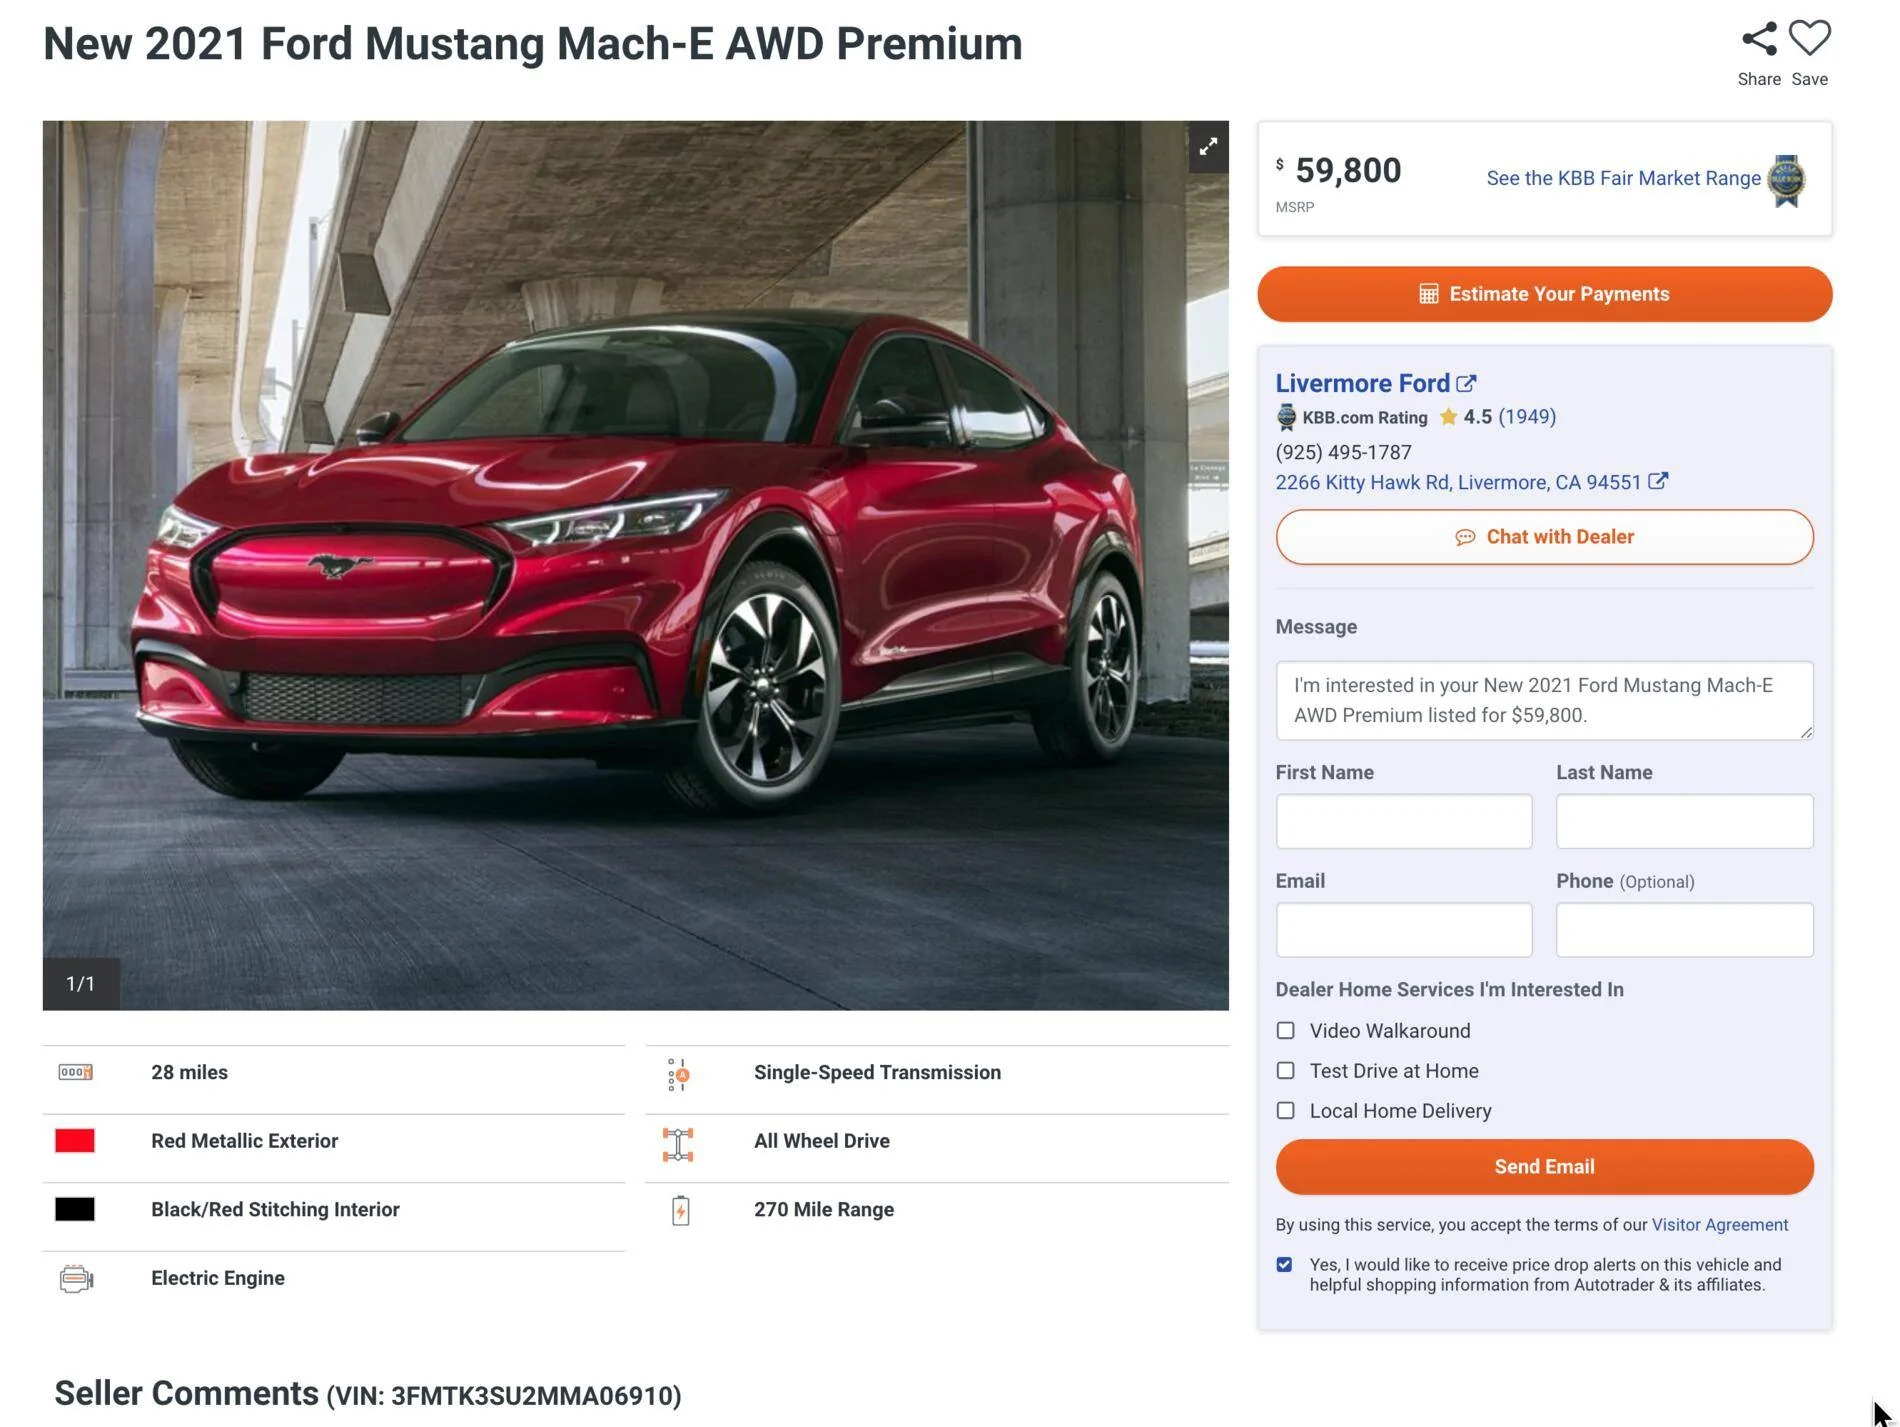Open Estimate Your Payments calculator
This screenshot has height=1427, width=1900.
1545,294
